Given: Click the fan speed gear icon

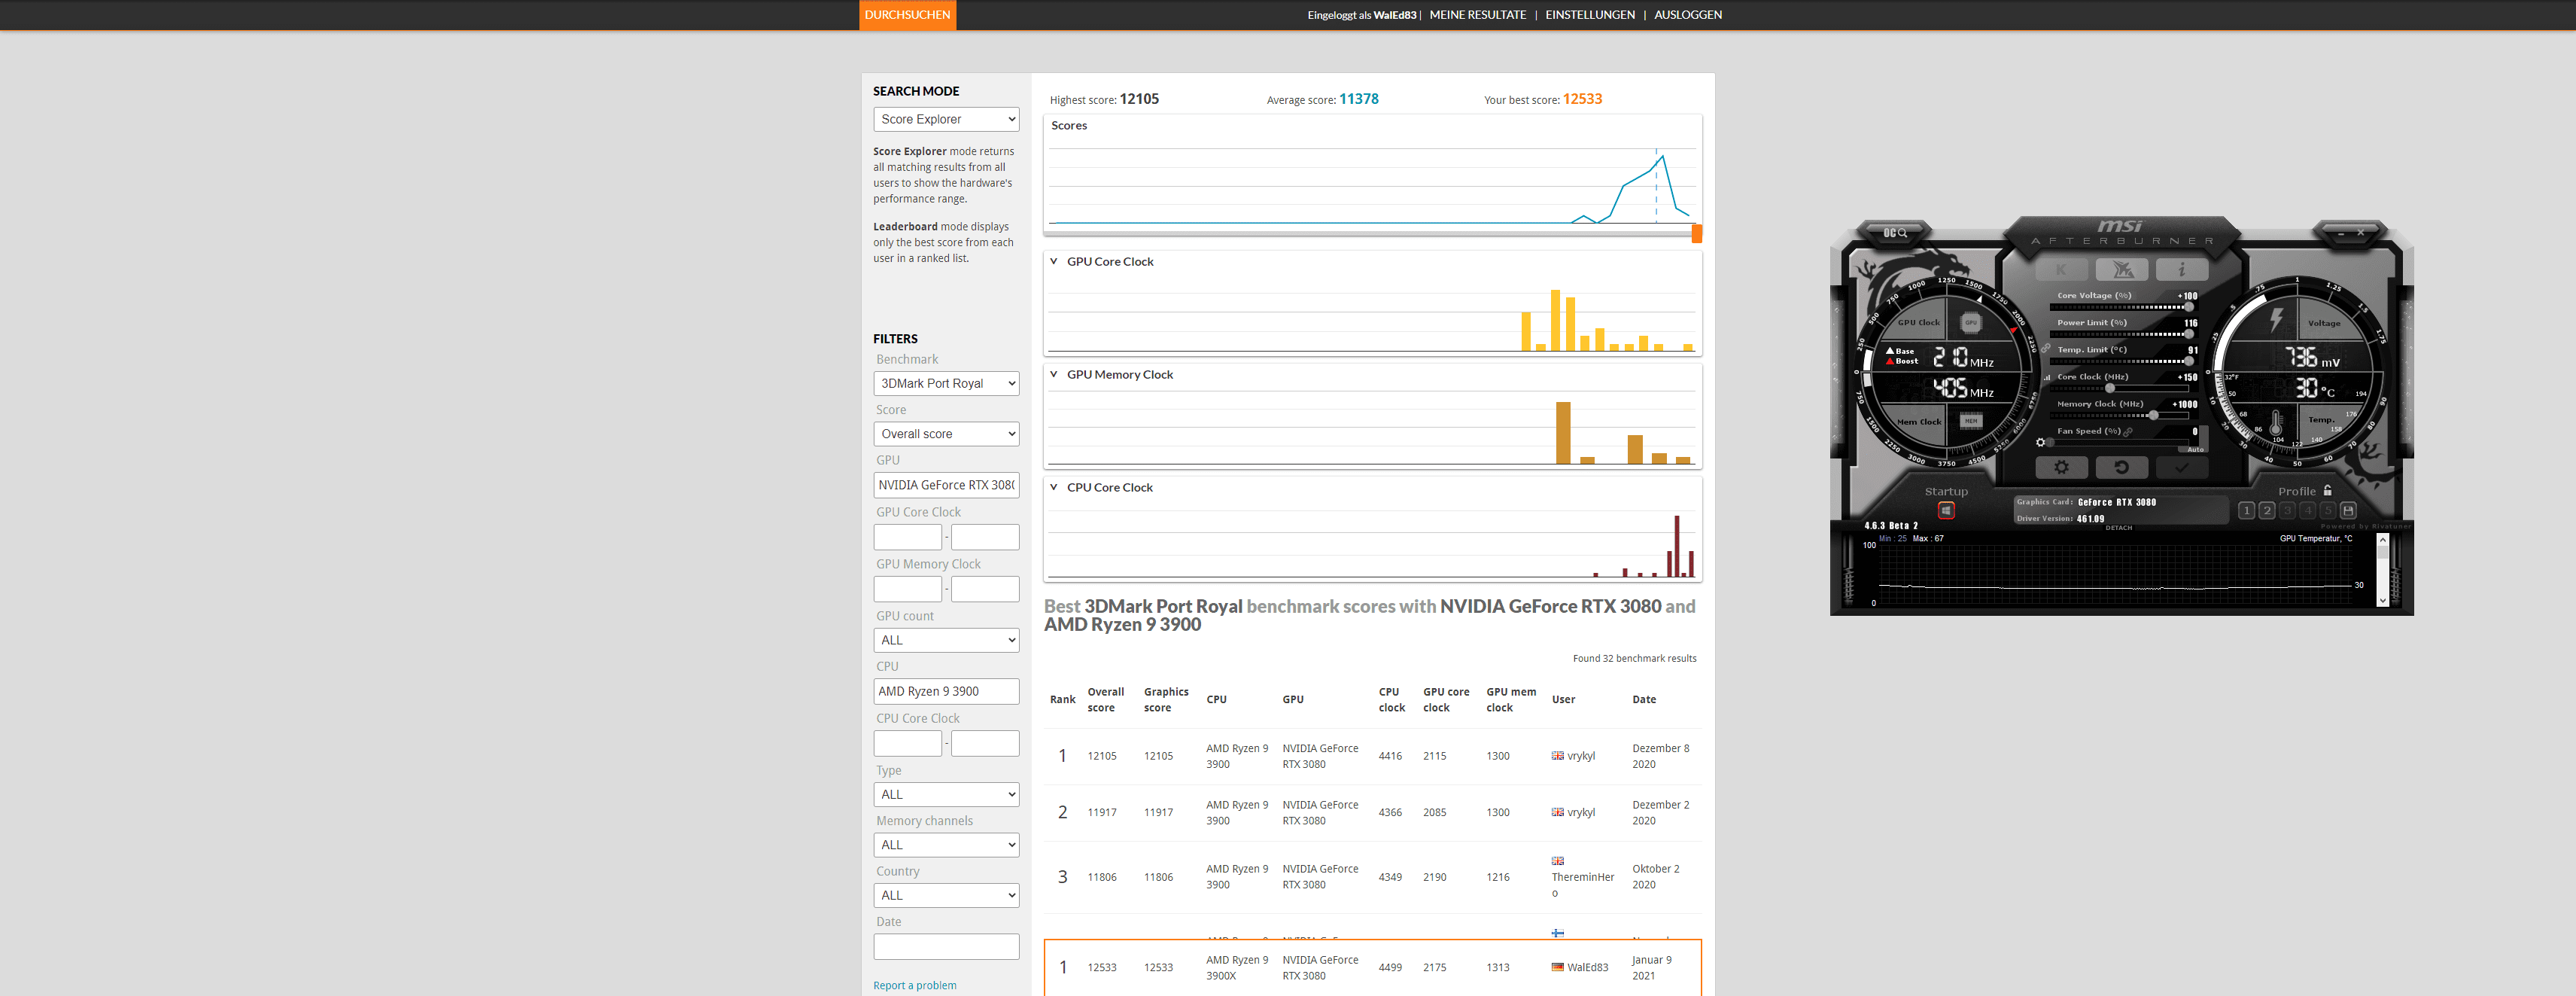Looking at the screenshot, I should (x=2041, y=442).
